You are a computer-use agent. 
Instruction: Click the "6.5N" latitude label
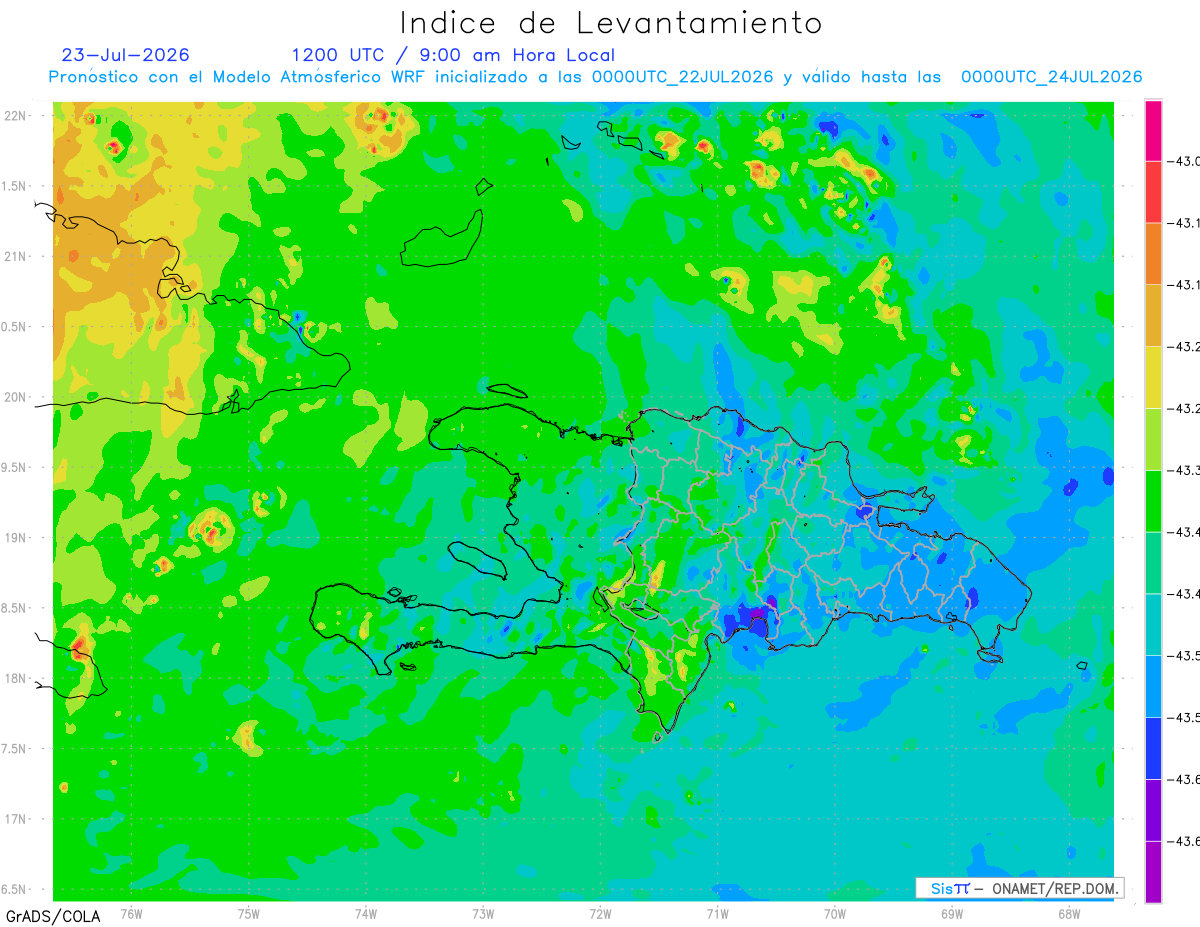click(14, 889)
